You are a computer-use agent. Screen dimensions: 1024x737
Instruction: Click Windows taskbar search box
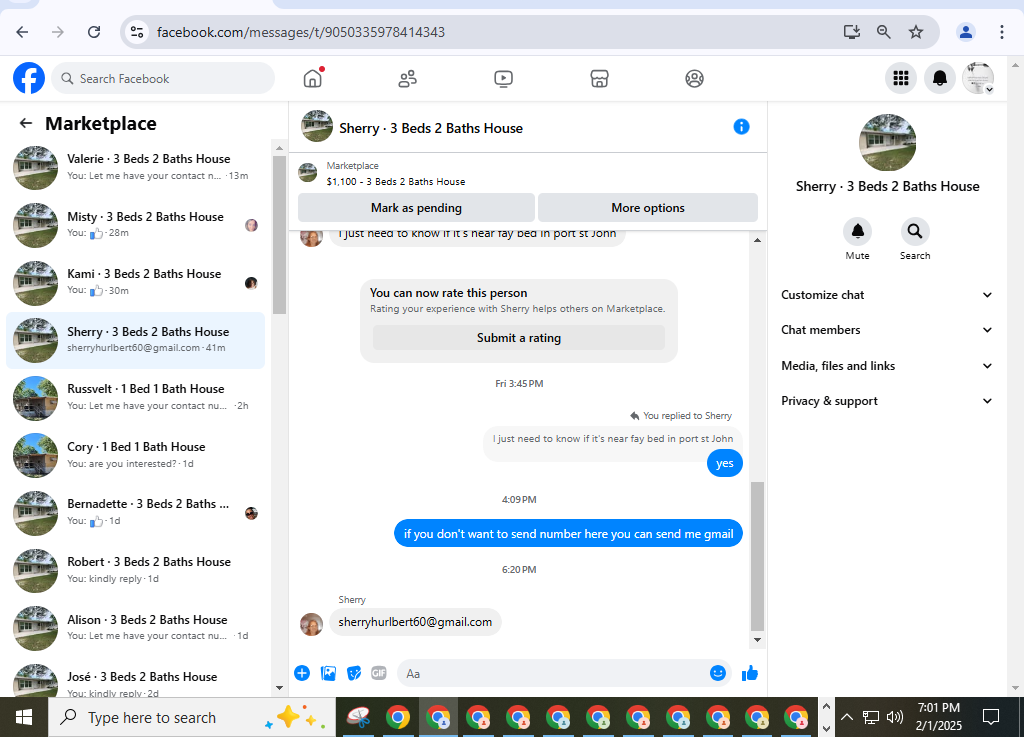(193, 717)
